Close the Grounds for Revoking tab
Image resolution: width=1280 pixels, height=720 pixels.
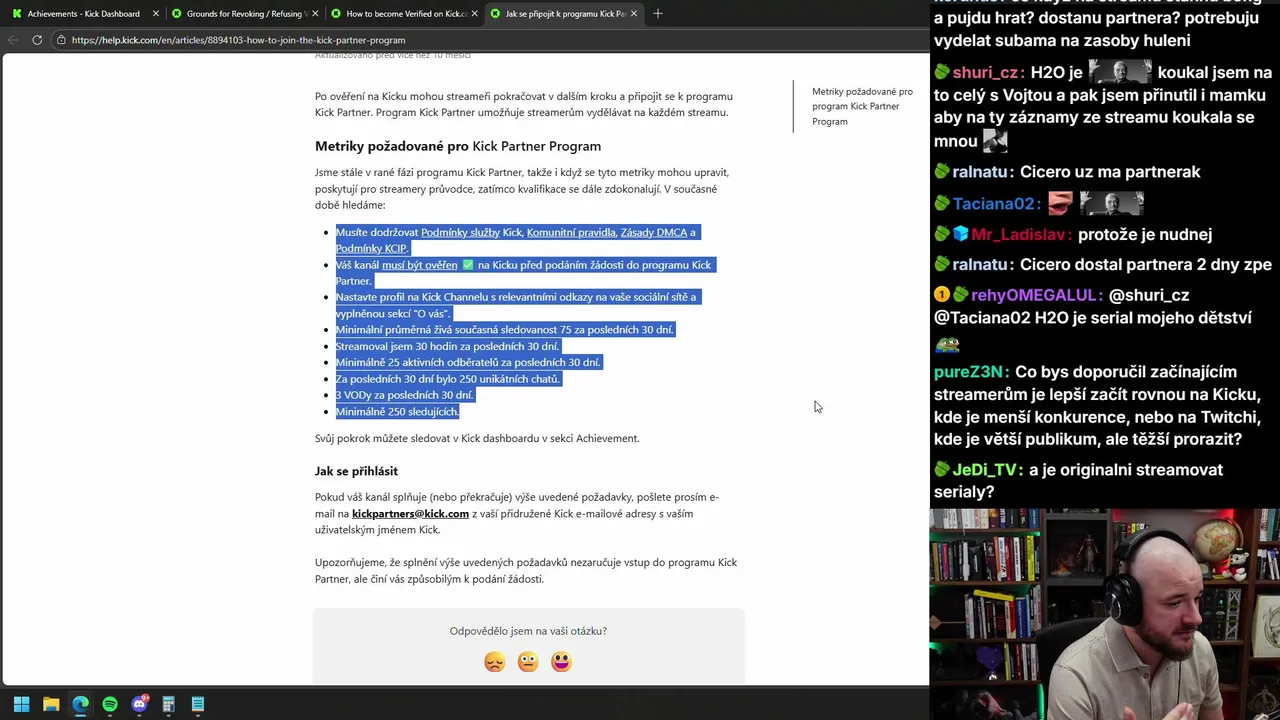point(315,14)
